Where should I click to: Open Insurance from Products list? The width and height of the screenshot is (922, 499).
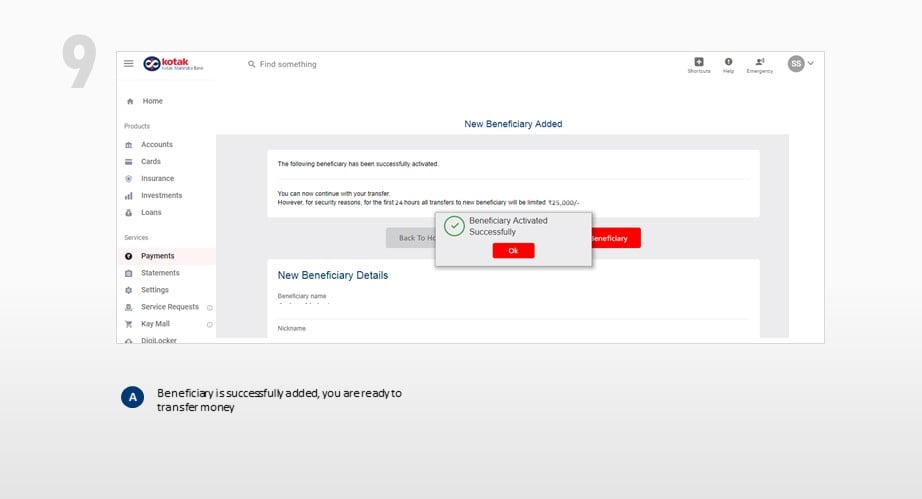(157, 179)
